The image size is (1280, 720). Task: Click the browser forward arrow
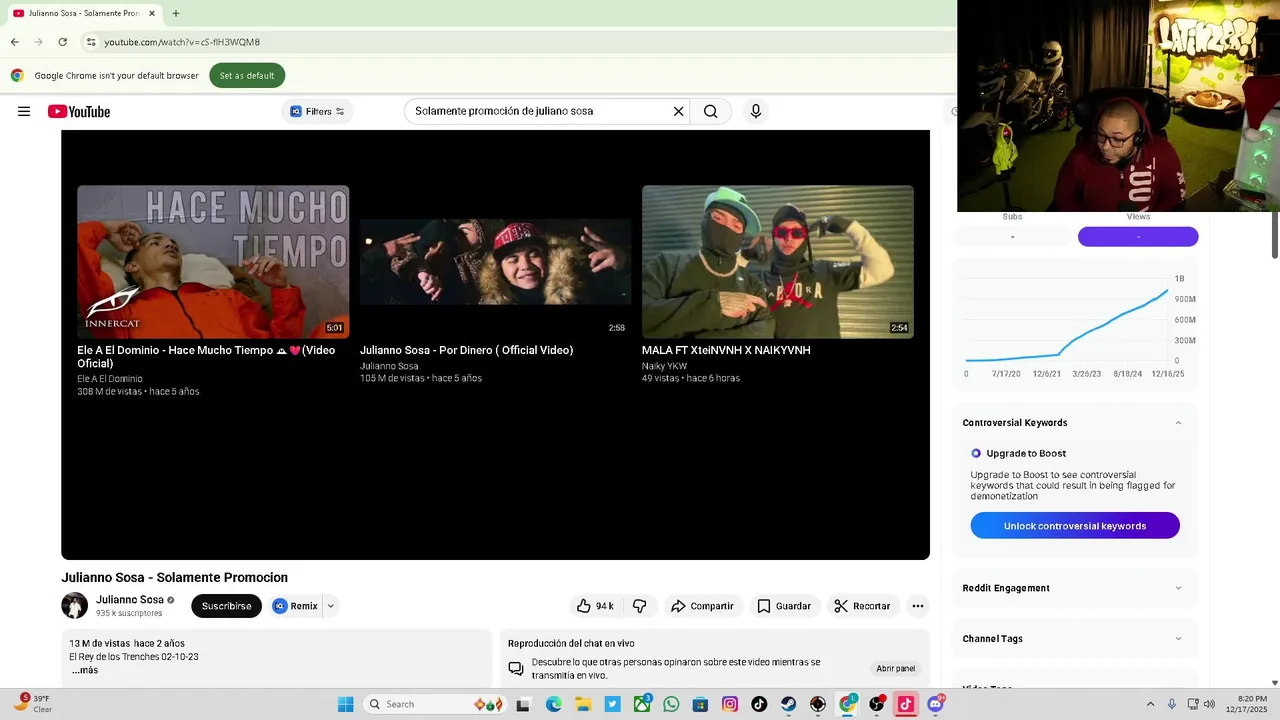[38, 42]
